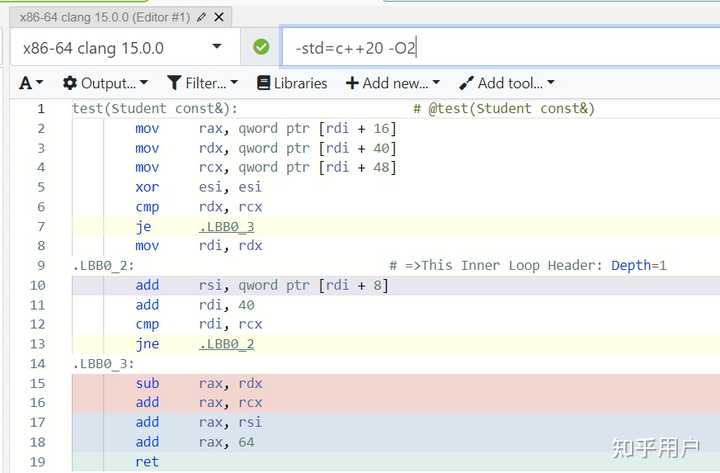Select the x86-64 clang 15.0.0 (Editor #1) tab
This screenshot has width=720, height=473.
[105, 17]
